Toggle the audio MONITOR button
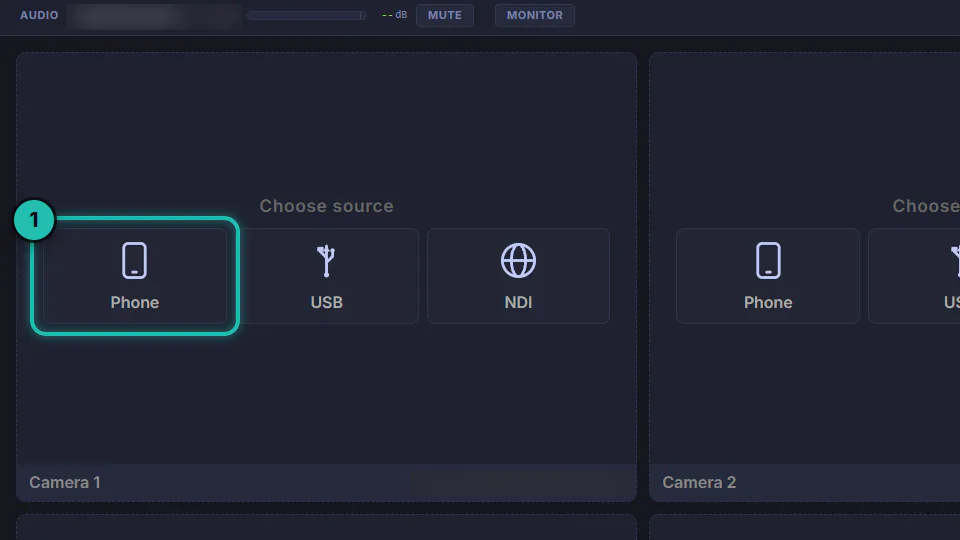960x540 pixels. pos(534,15)
